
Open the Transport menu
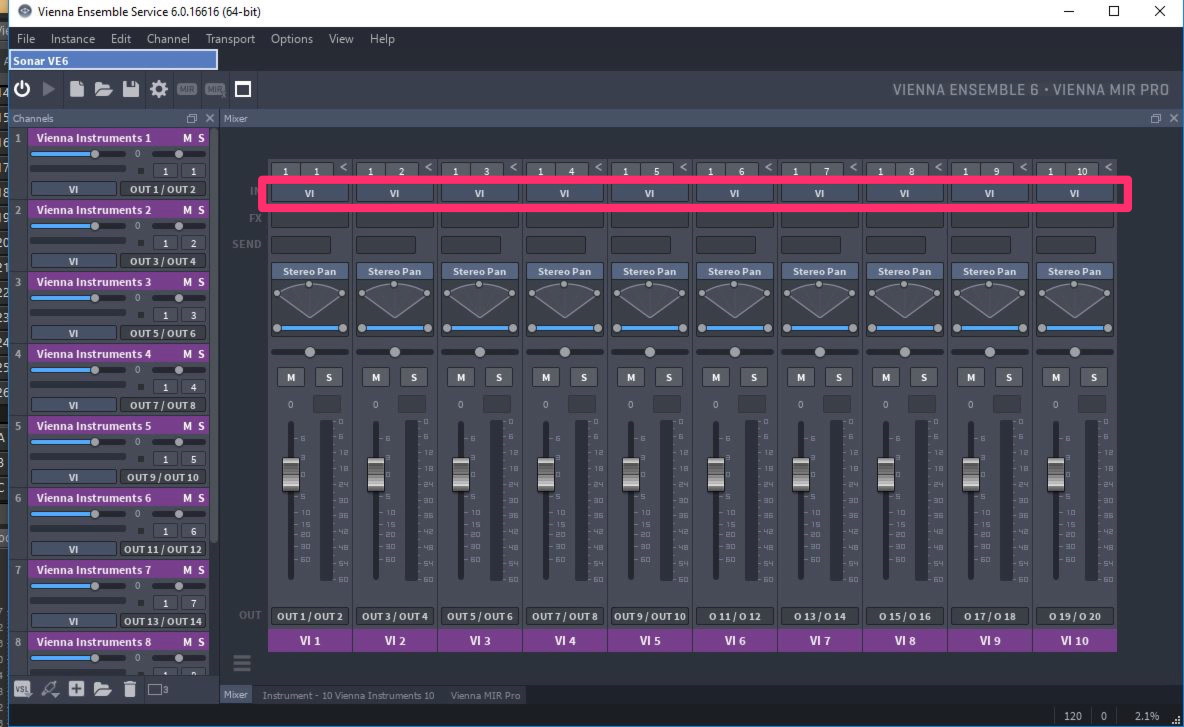[x=230, y=39]
